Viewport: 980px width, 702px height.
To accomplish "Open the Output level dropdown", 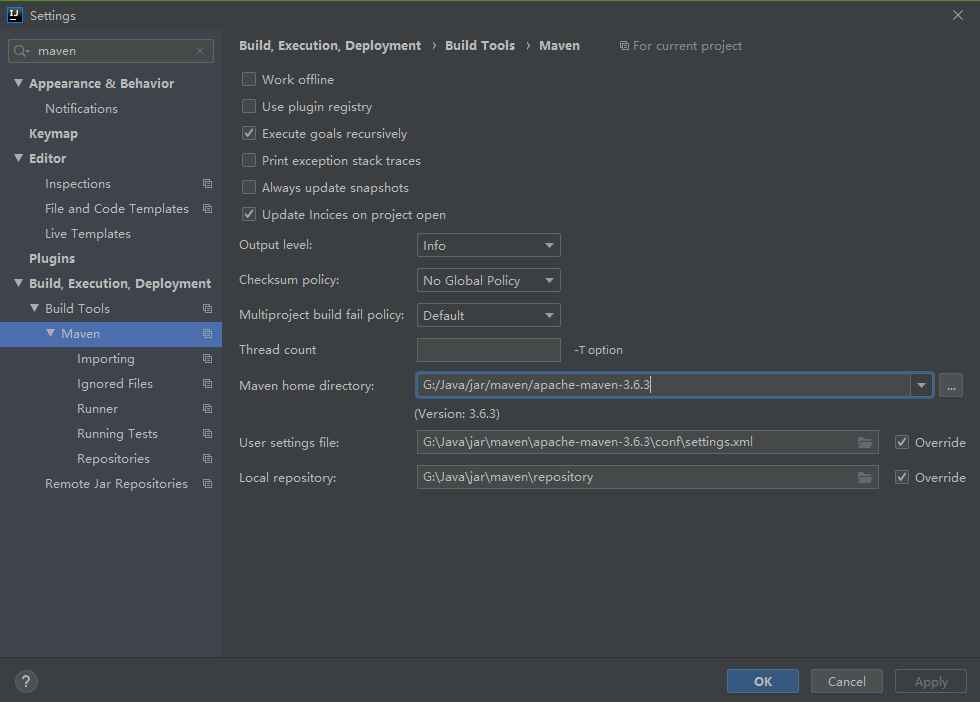I will click(x=489, y=245).
